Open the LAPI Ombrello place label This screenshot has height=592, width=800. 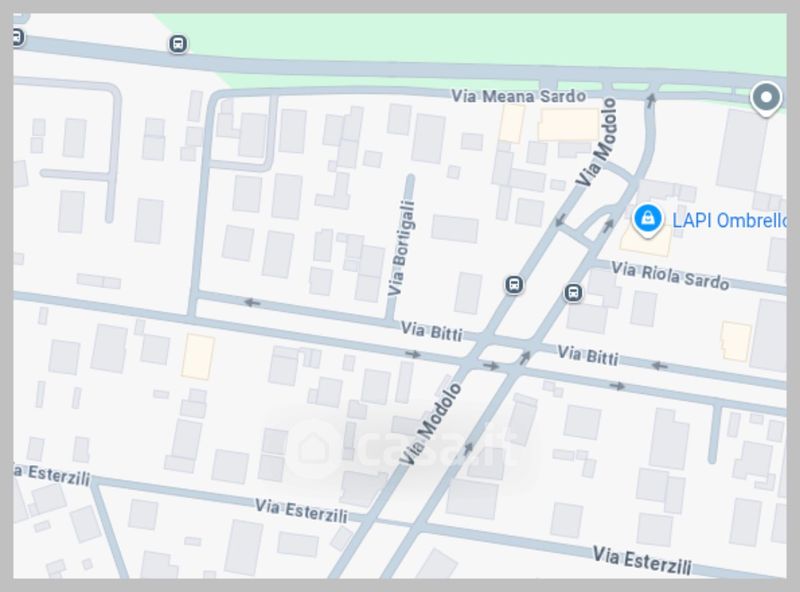[x=729, y=220]
